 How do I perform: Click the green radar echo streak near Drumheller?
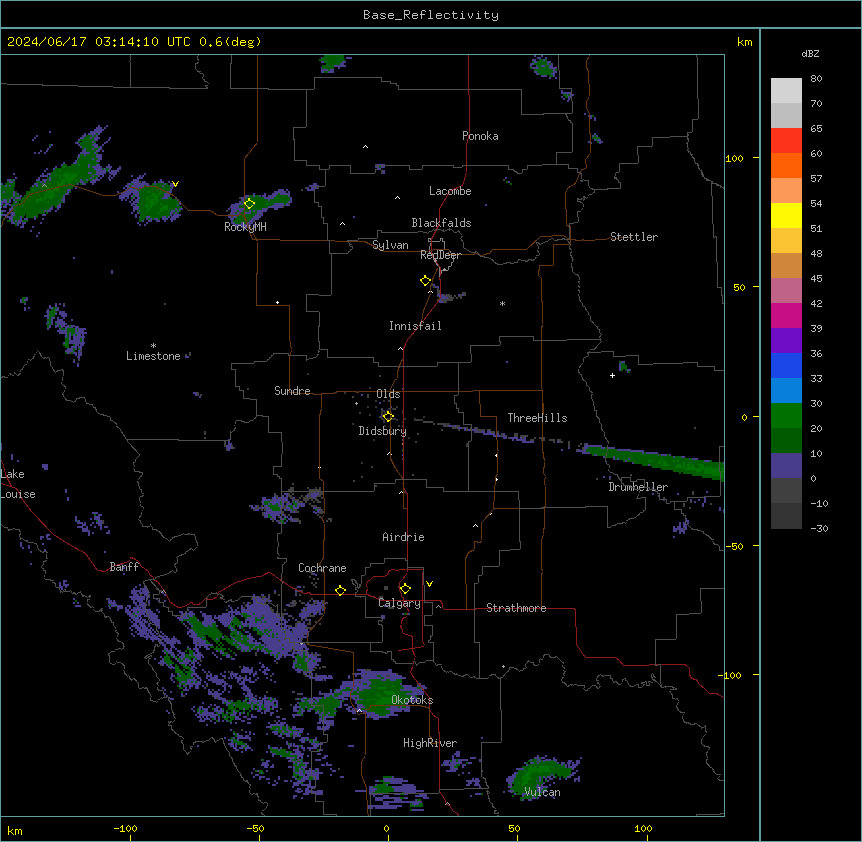pos(654,461)
